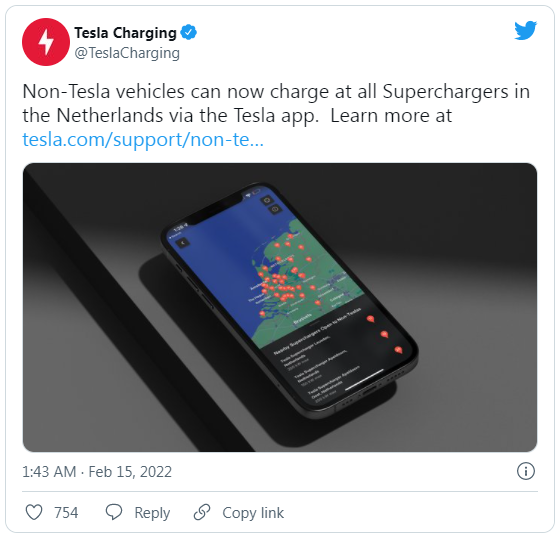Tap the first red pin in Nearby list
The height and width of the screenshot is (538, 560).
point(371,319)
